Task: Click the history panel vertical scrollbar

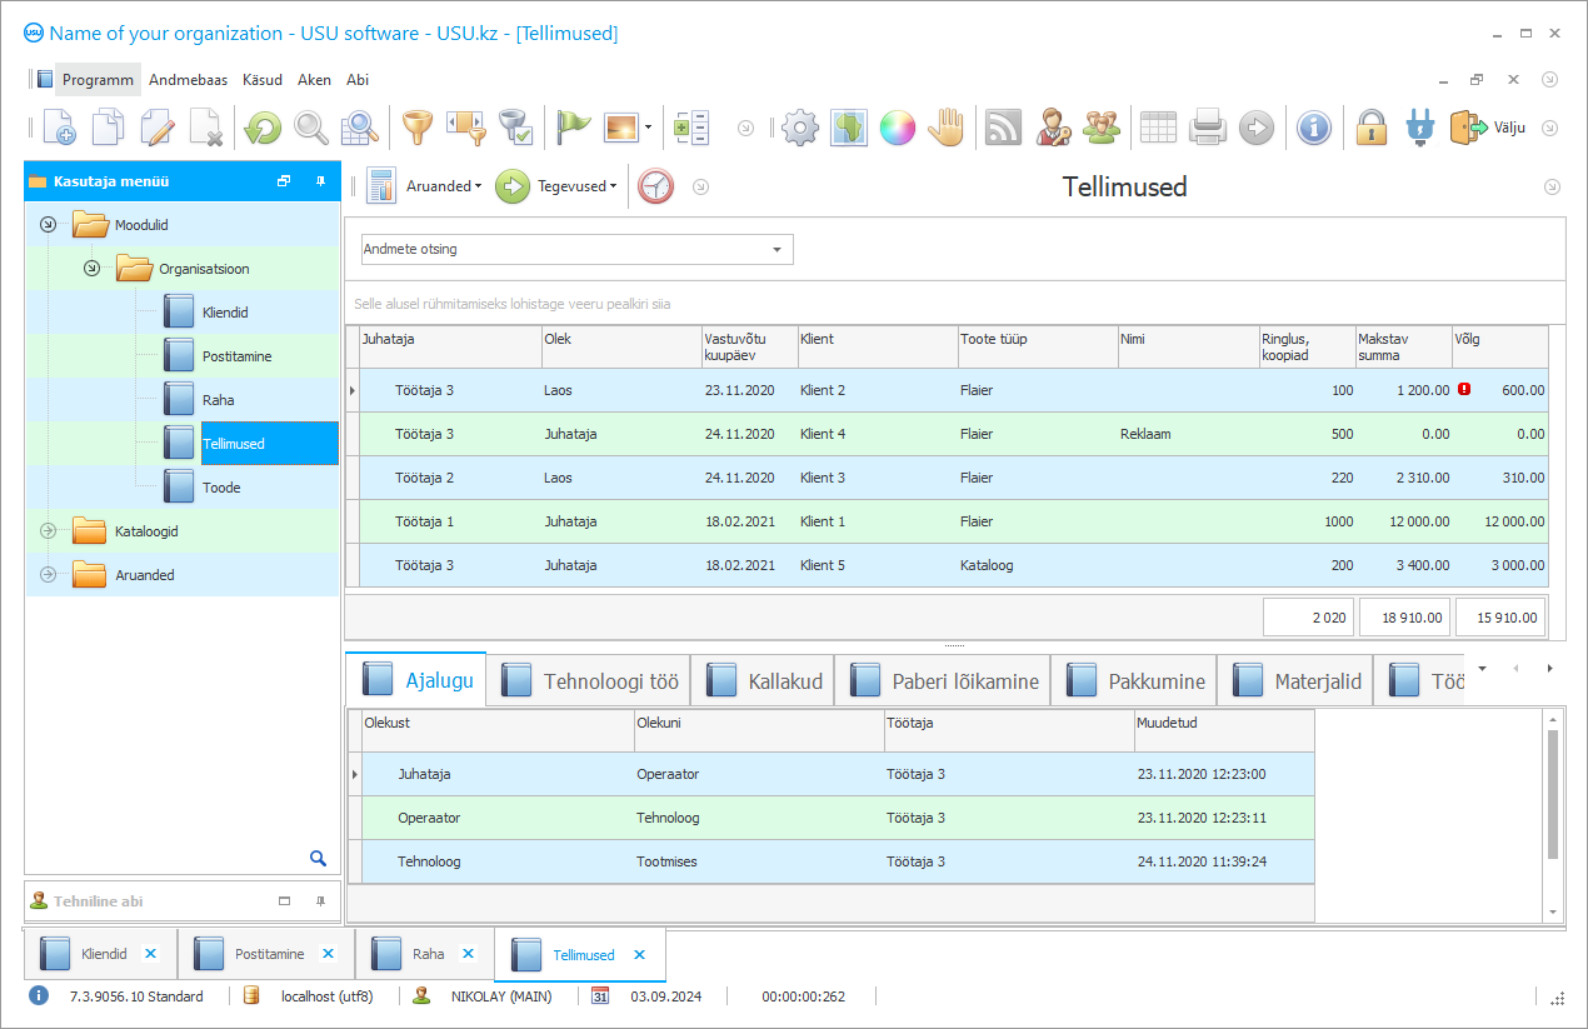Action: 1552,794
